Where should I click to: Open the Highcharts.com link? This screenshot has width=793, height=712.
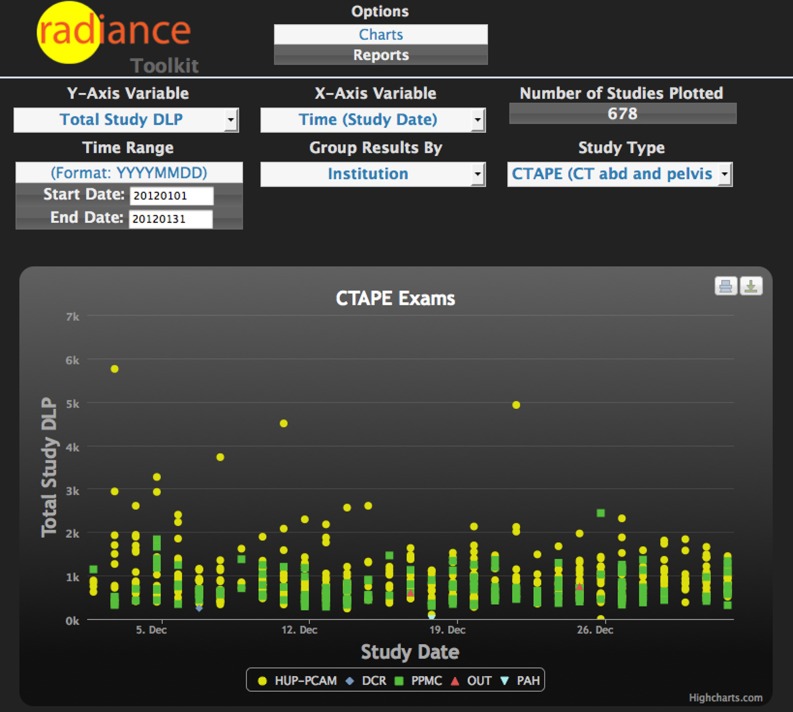pyautogui.click(x=725, y=698)
